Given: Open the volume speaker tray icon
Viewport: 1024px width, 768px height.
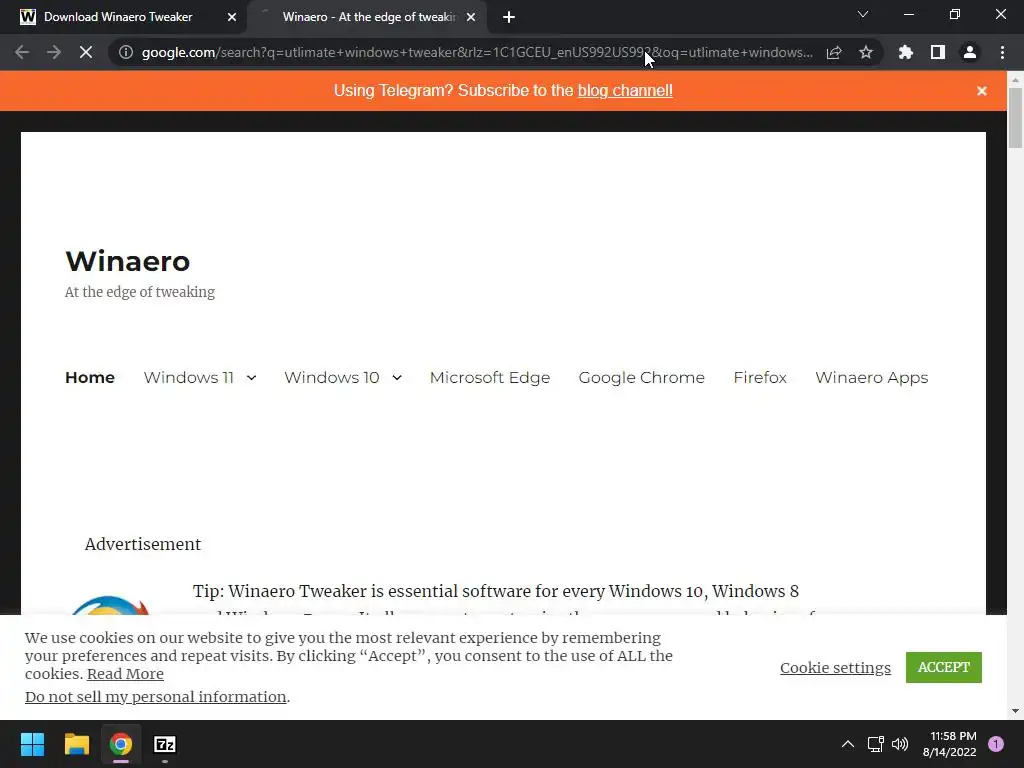Looking at the screenshot, I should (900, 744).
